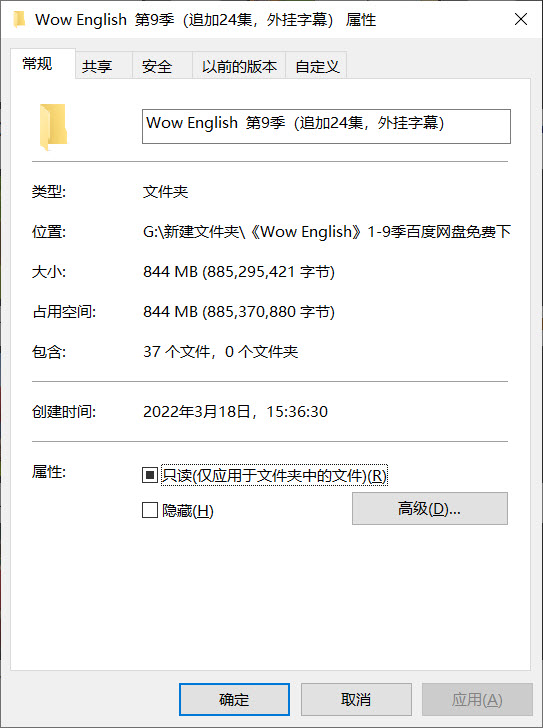Click the disk usage value 885,370,880 字节
The height and width of the screenshot is (728, 543).
239,312
